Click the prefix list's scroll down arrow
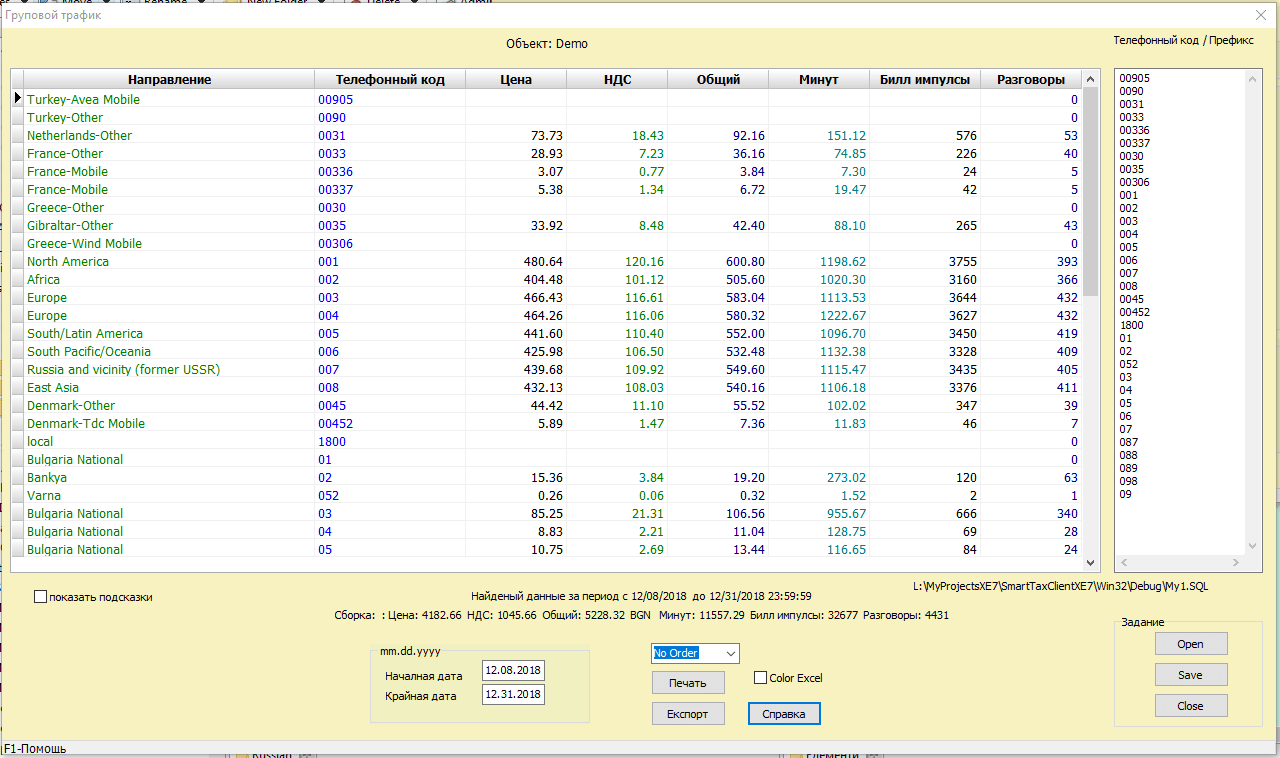 (x=1253, y=545)
